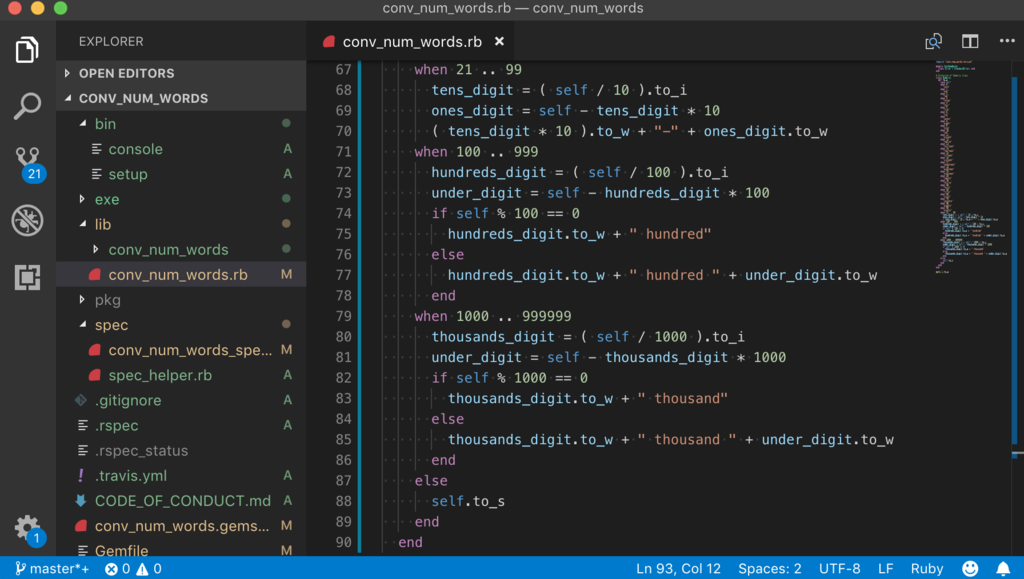Change indentation via Spaces: 2
Screen dimensions: 1024x579
[x=769, y=569]
